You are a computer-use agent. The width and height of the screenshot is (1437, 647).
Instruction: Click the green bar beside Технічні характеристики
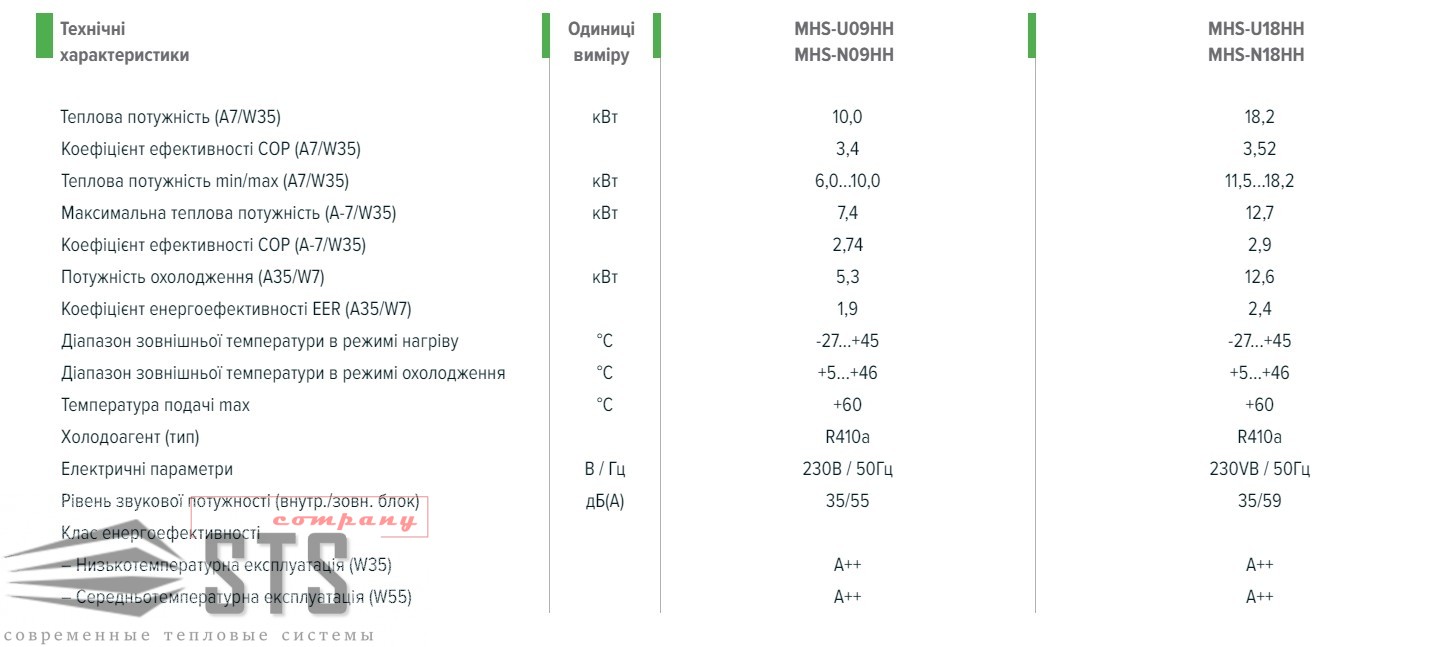(x=43, y=35)
